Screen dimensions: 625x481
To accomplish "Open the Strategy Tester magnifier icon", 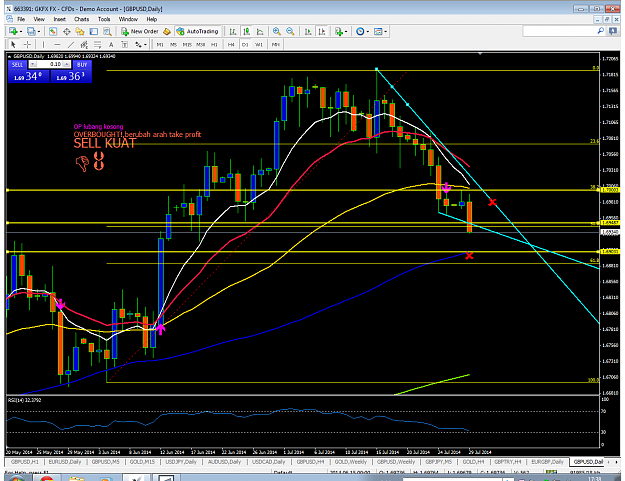I will (107, 31).
